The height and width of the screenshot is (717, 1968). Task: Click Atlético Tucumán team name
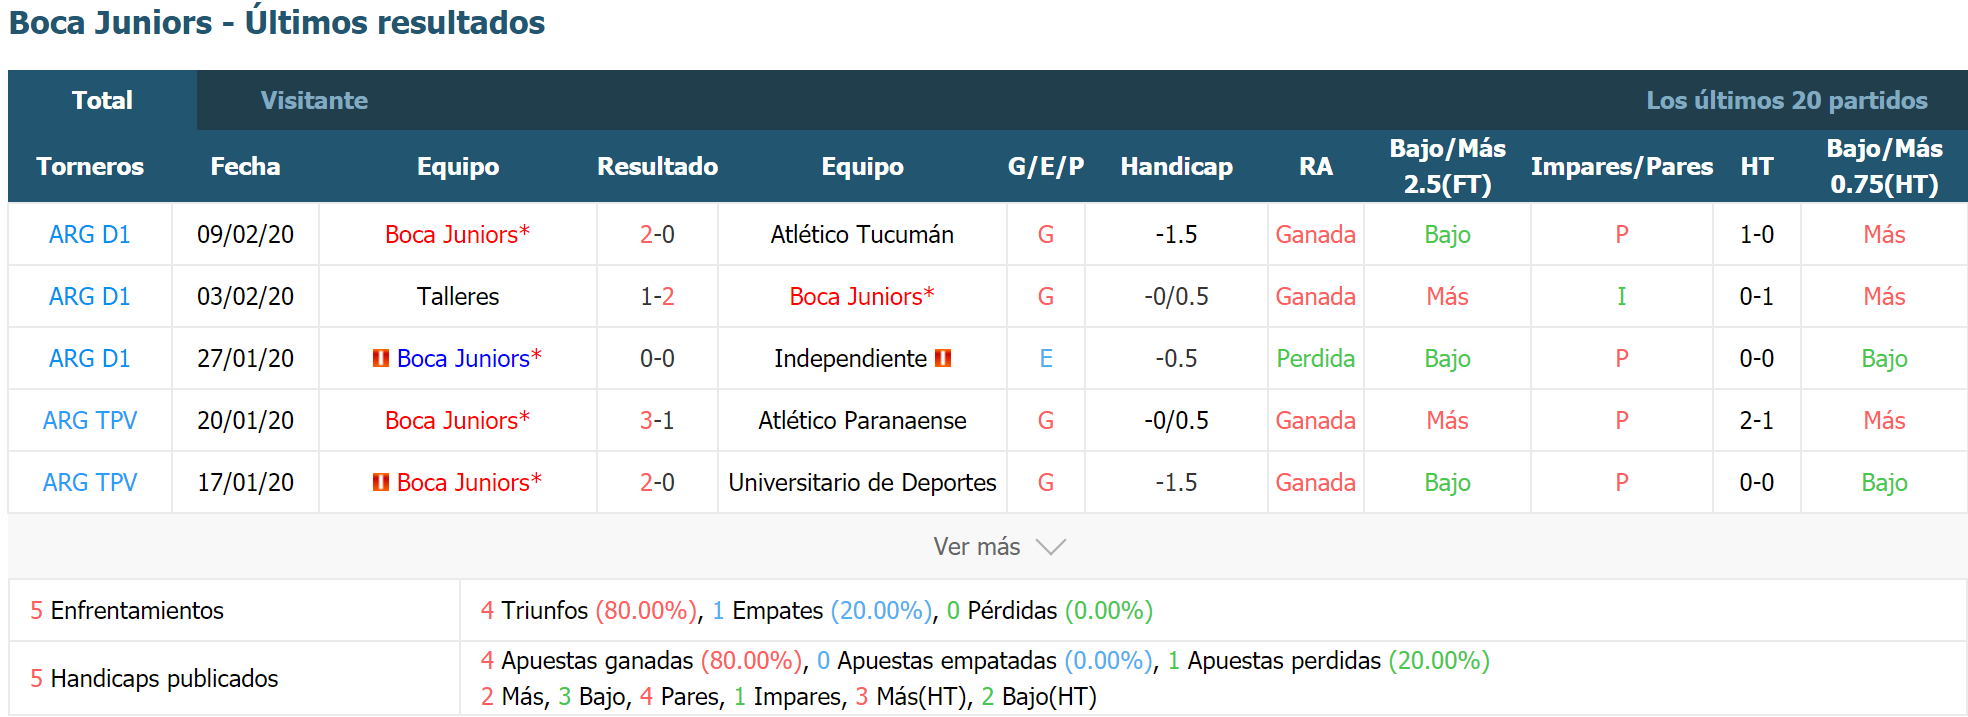862,234
